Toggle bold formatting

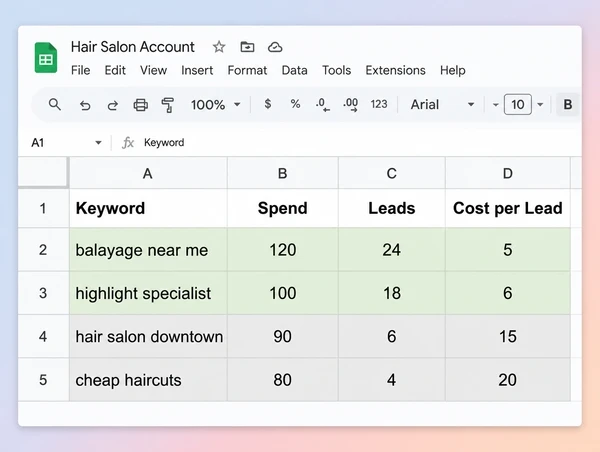click(x=568, y=104)
